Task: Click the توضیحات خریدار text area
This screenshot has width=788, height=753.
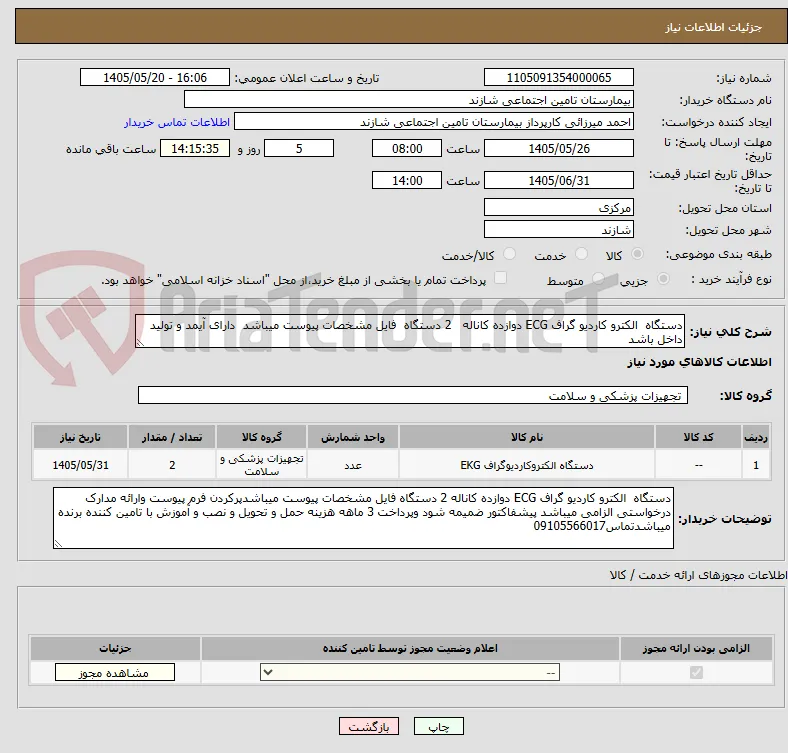Action: point(363,518)
